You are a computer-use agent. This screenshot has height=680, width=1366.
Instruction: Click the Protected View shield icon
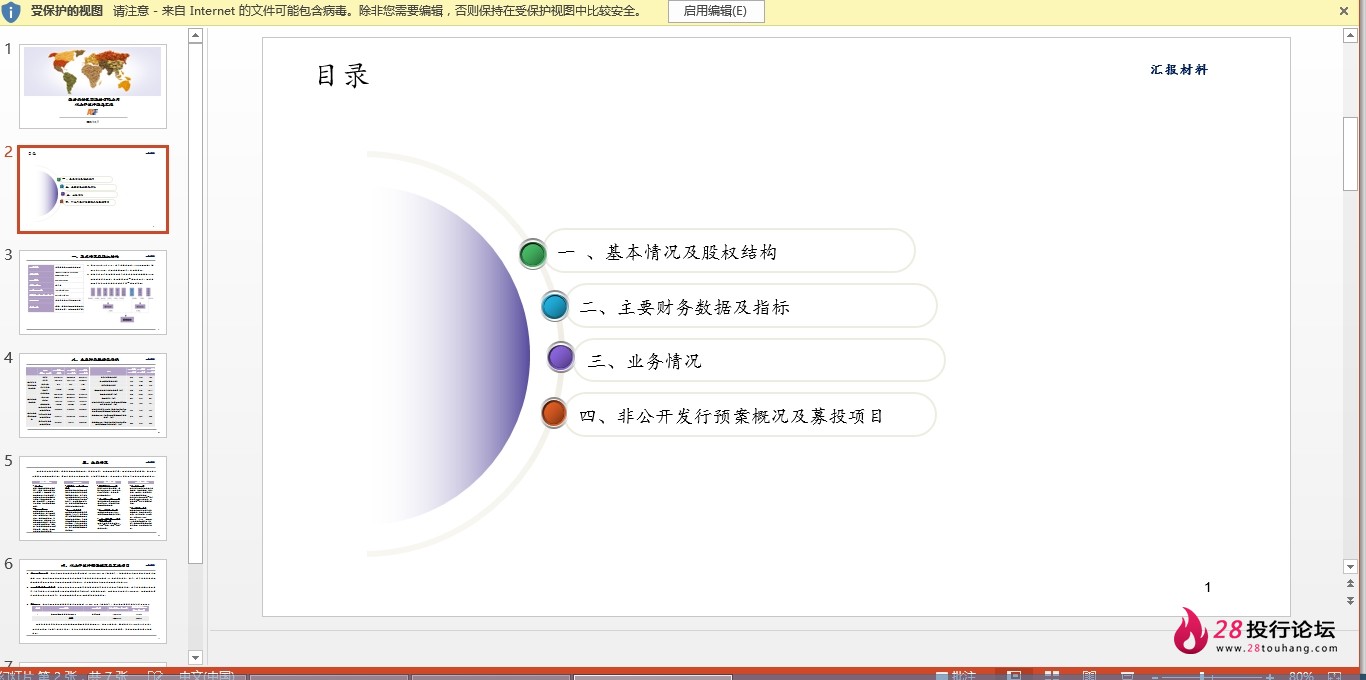click(12, 12)
